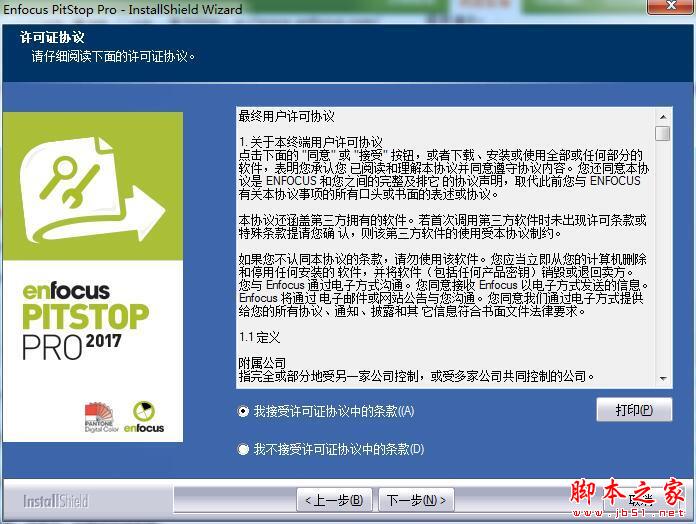
Task: Click the license text scrollbar thumb
Action: (x=663, y=133)
